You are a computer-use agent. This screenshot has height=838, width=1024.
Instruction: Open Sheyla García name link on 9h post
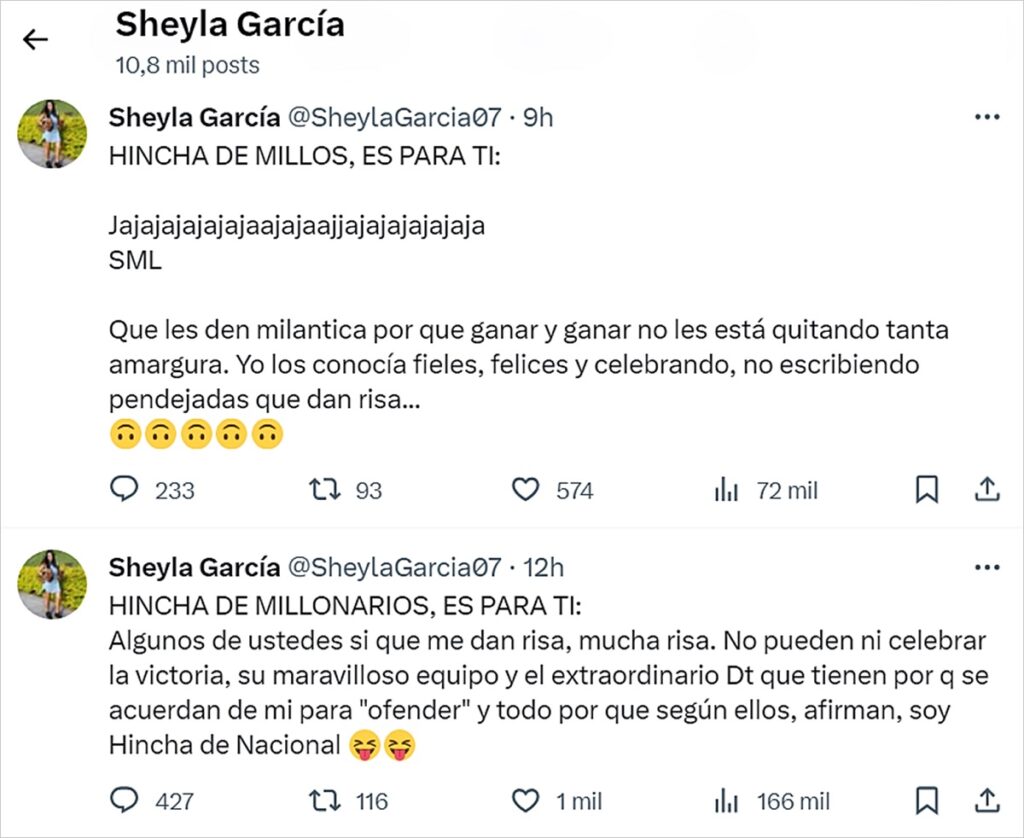click(194, 117)
